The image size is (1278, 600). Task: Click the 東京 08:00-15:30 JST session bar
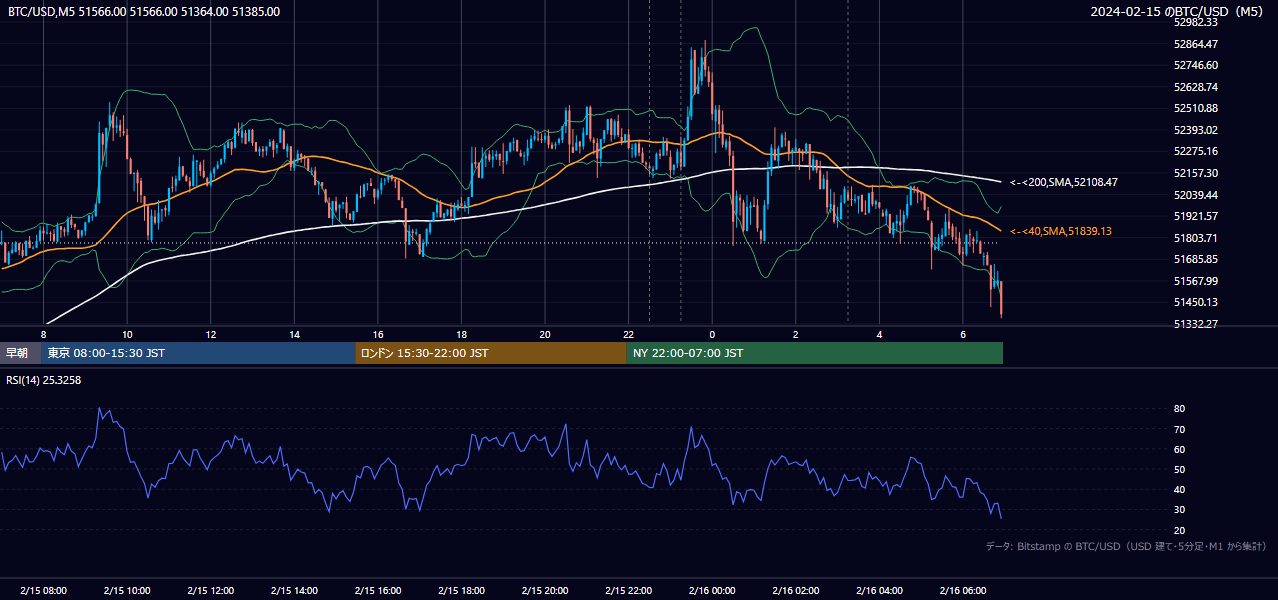(198, 353)
